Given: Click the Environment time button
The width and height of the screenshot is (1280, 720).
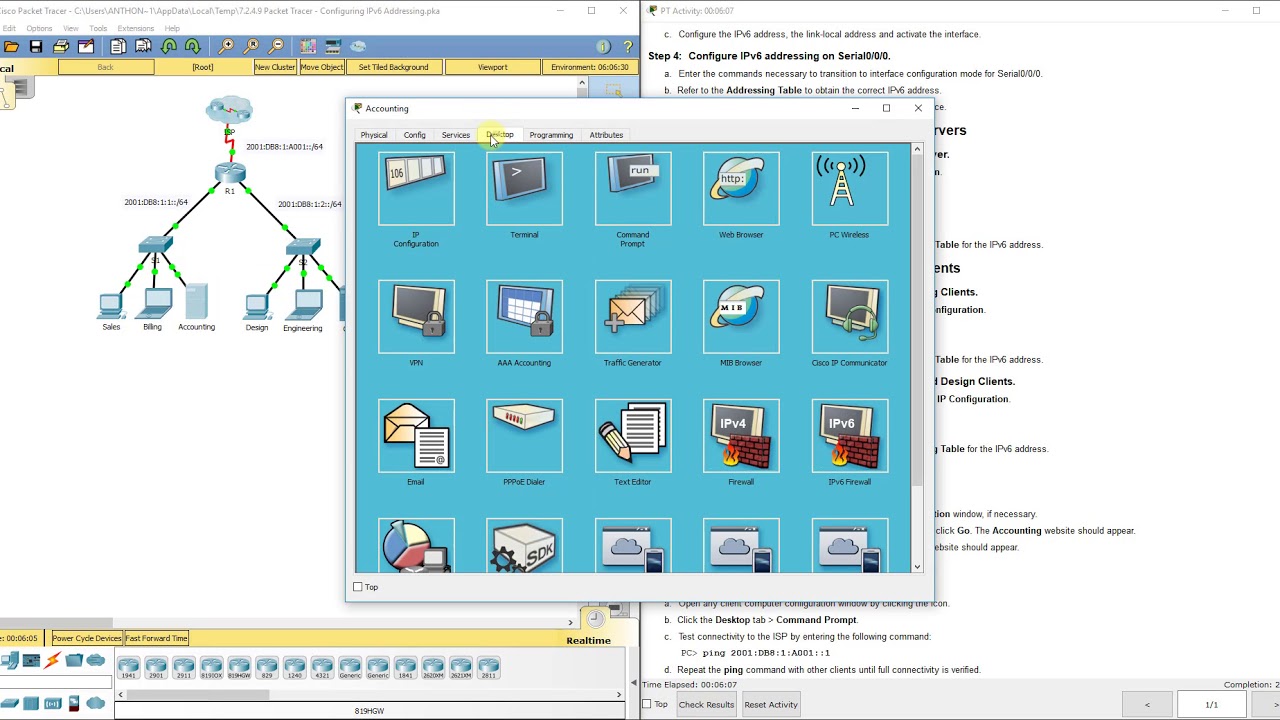Looking at the screenshot, I should (x=590, y=67).
